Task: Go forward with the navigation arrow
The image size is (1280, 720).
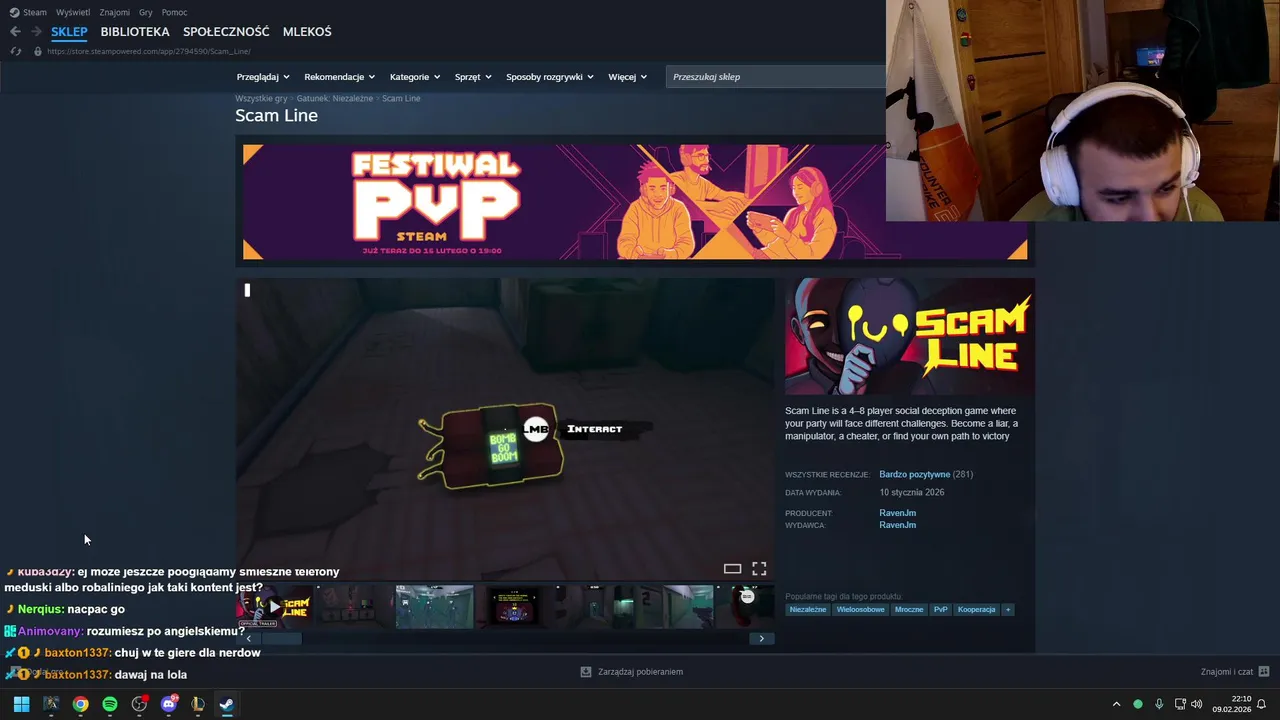Action: click(36, 32)
